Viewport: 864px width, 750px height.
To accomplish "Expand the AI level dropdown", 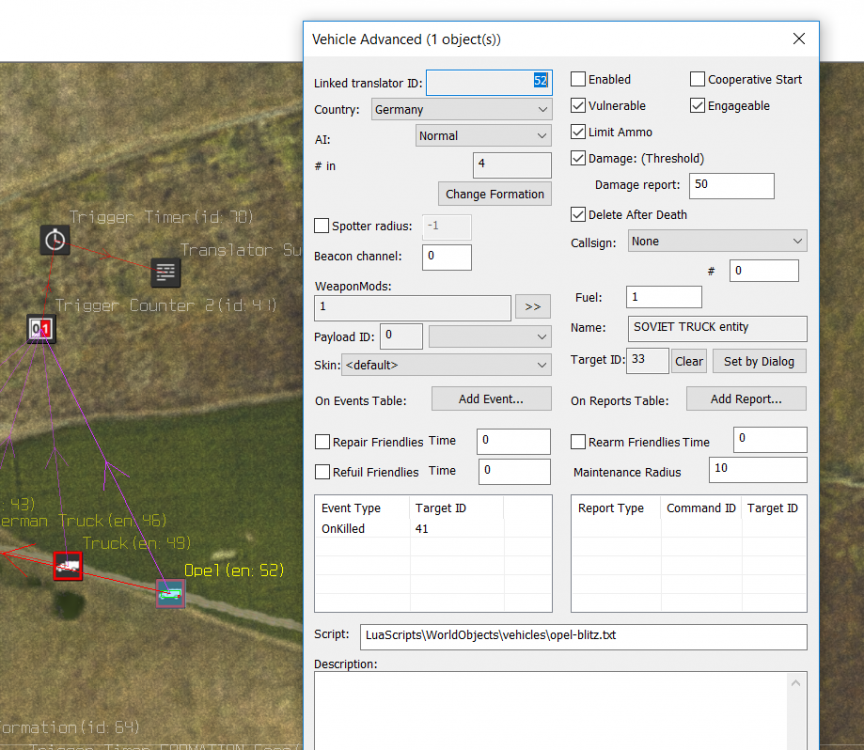I will [x=483, y=136].
